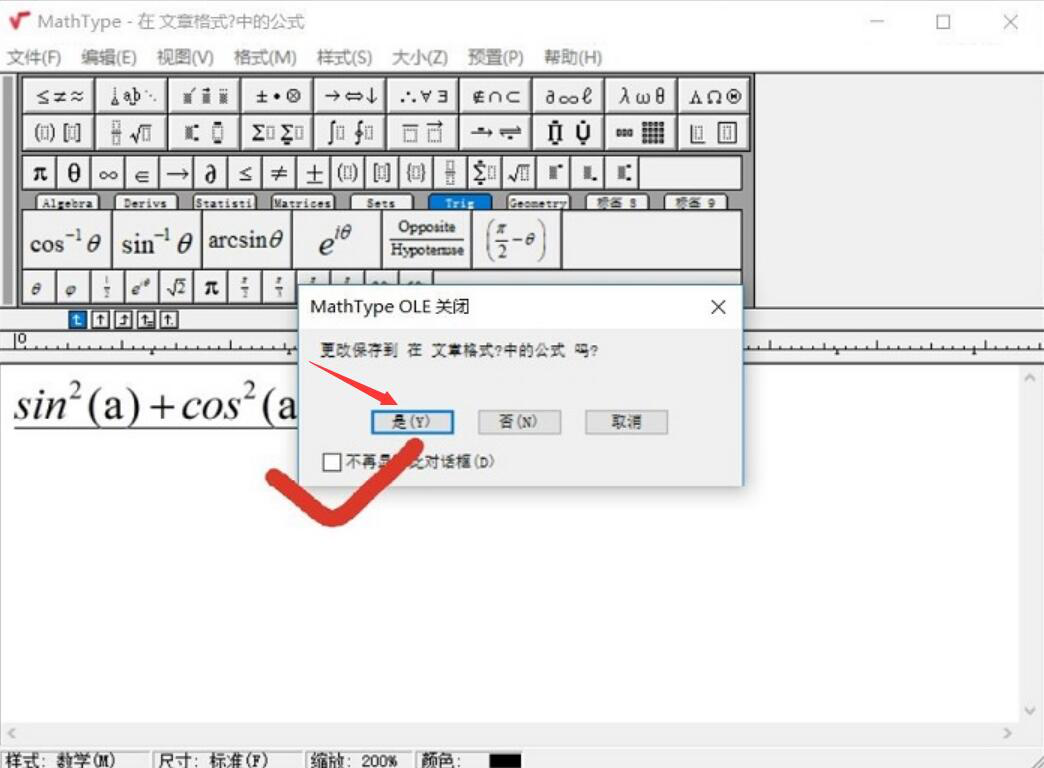Click 是(Y) to save changes
The width and height of the screenshot is (1044, 768).
point(412,422)
